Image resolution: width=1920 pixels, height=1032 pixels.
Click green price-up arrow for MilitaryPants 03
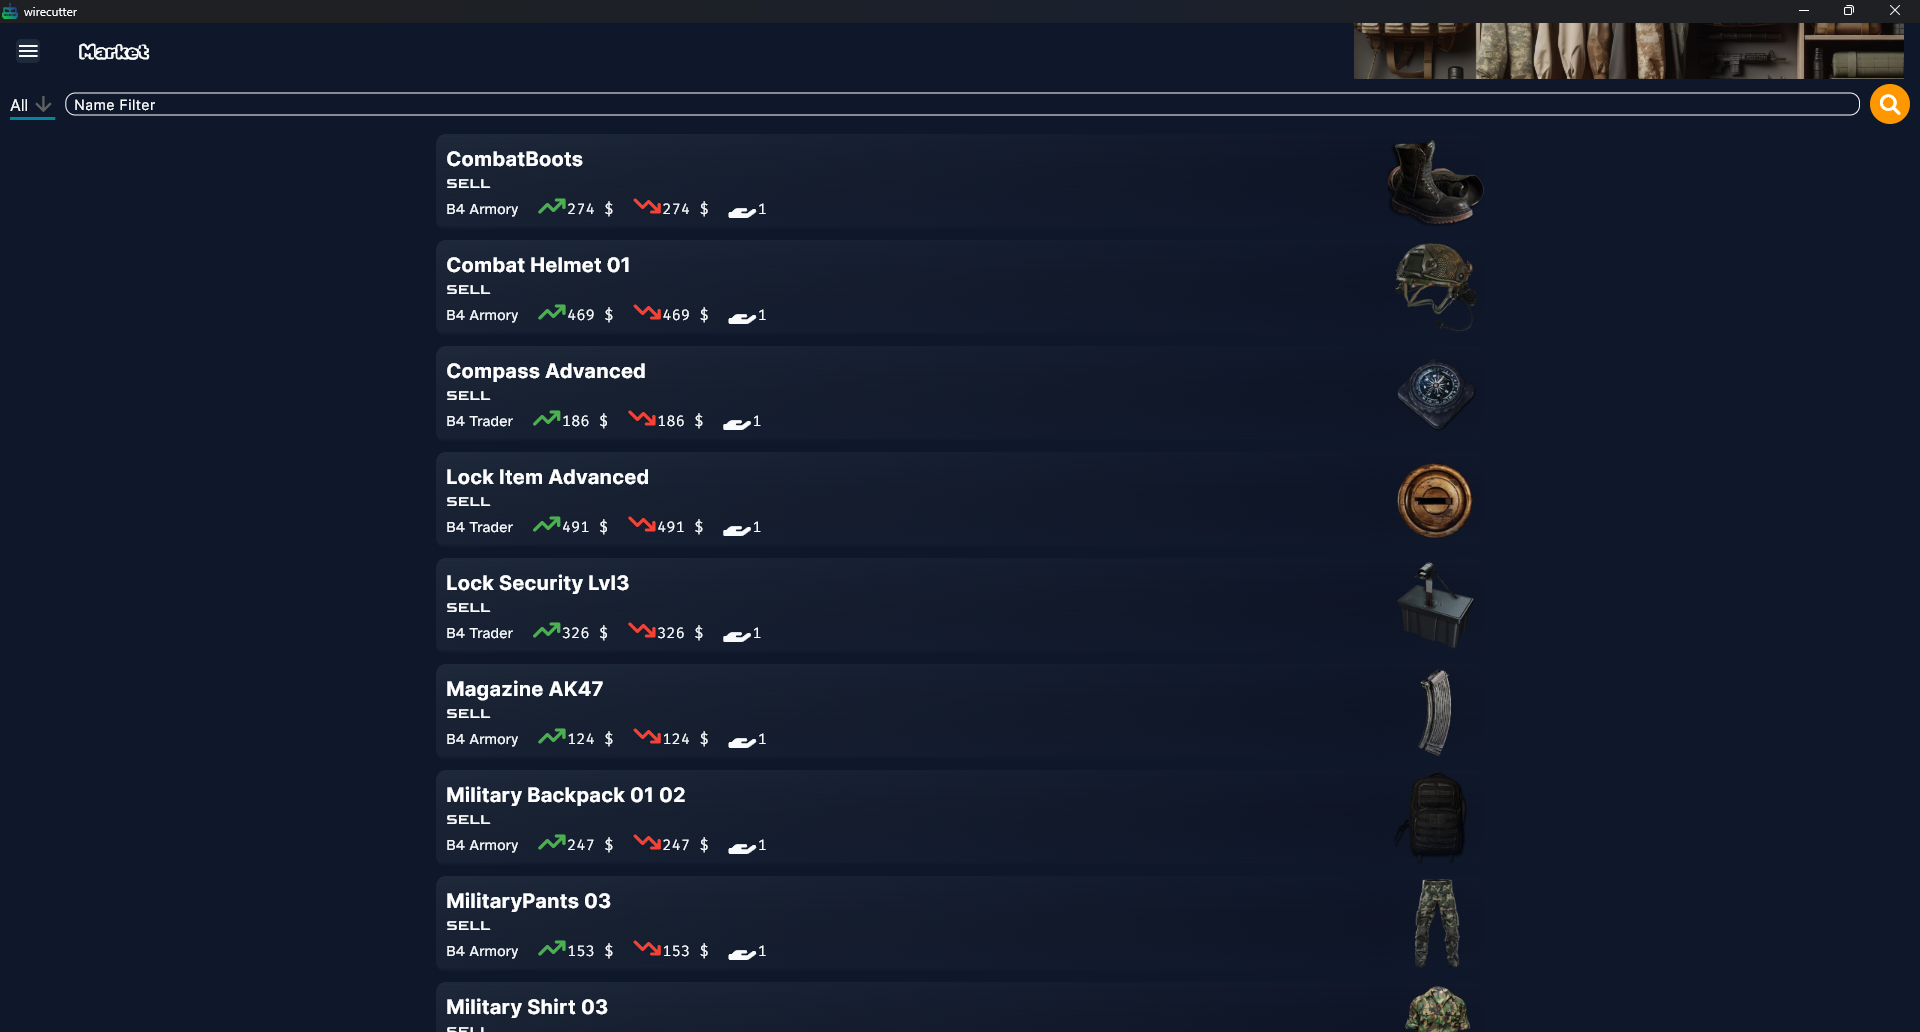[x=551, y=949]
